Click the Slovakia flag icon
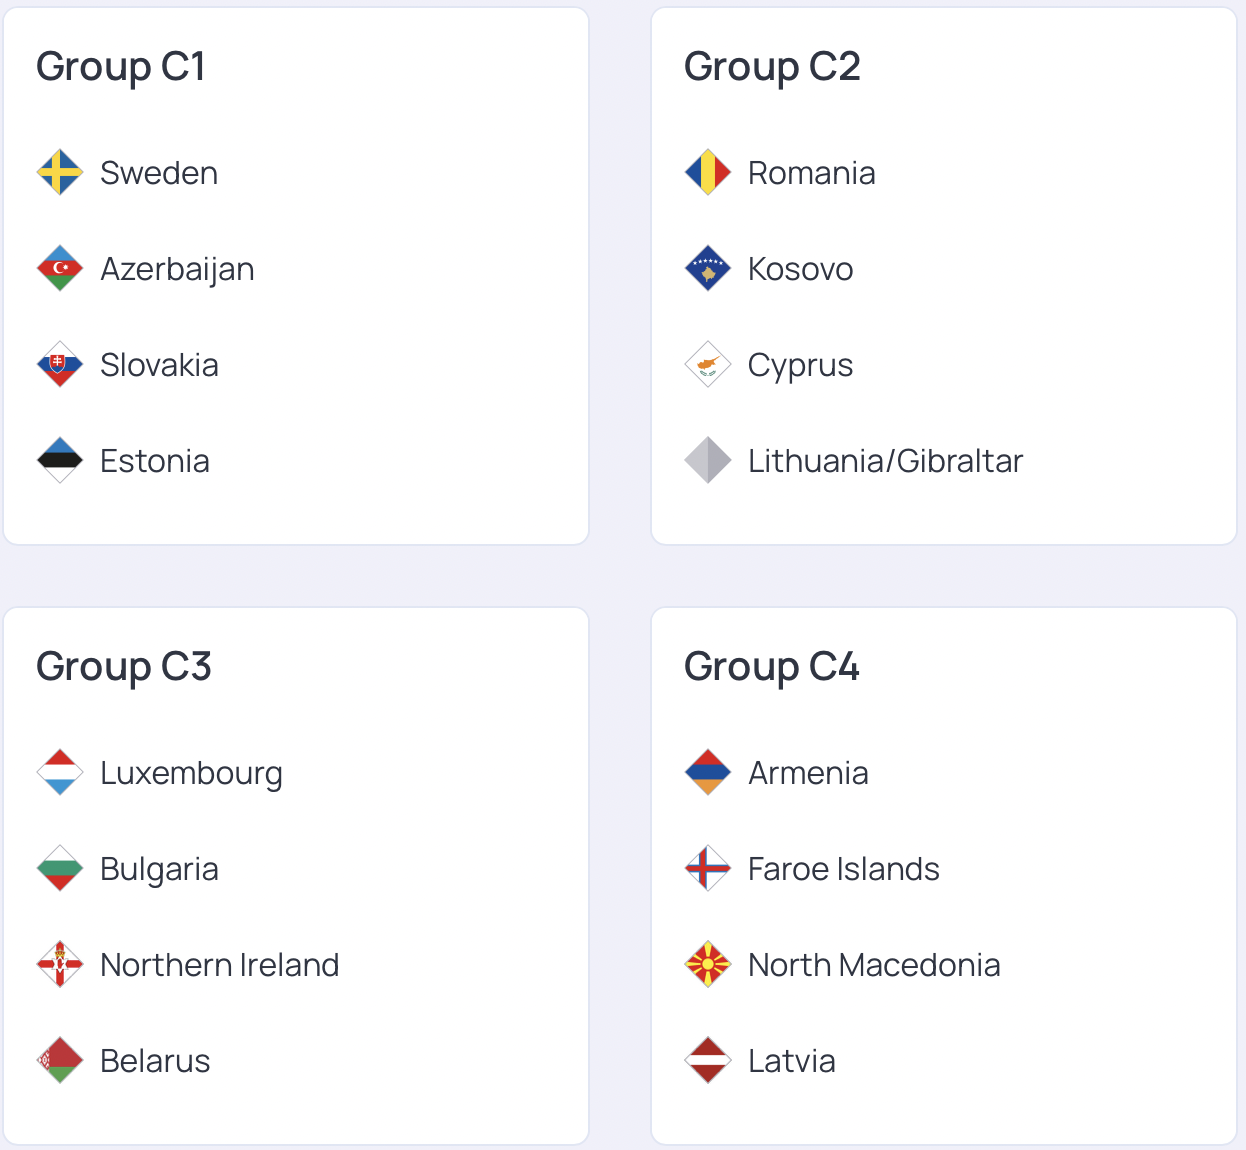Screen dimensions: 1246x1150 pyautogui.click(x=60, y=365)
